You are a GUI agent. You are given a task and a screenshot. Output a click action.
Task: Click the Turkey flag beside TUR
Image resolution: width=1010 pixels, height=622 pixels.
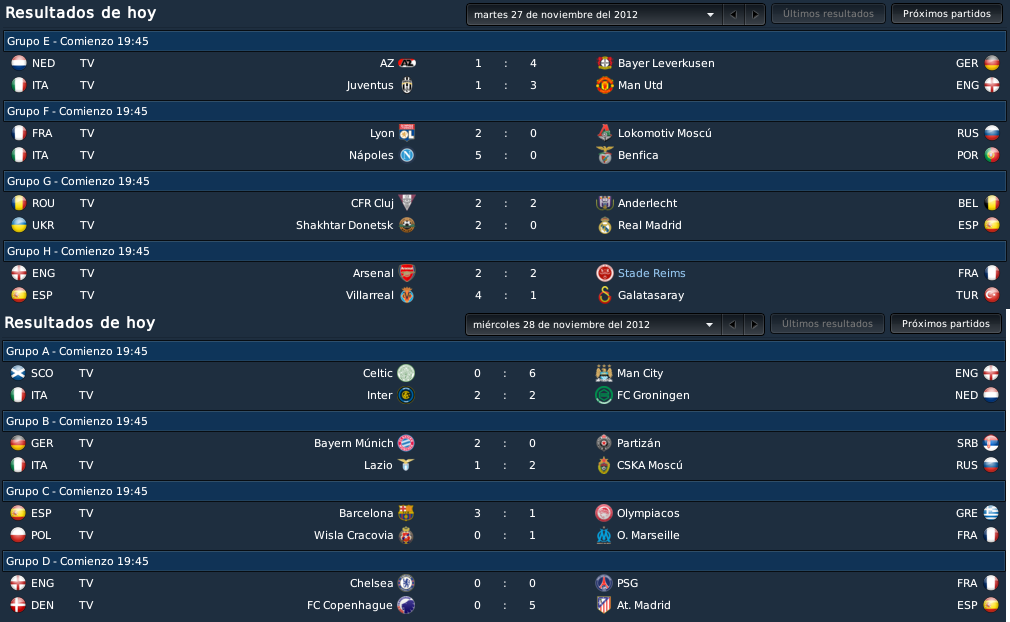click(992, 295)
